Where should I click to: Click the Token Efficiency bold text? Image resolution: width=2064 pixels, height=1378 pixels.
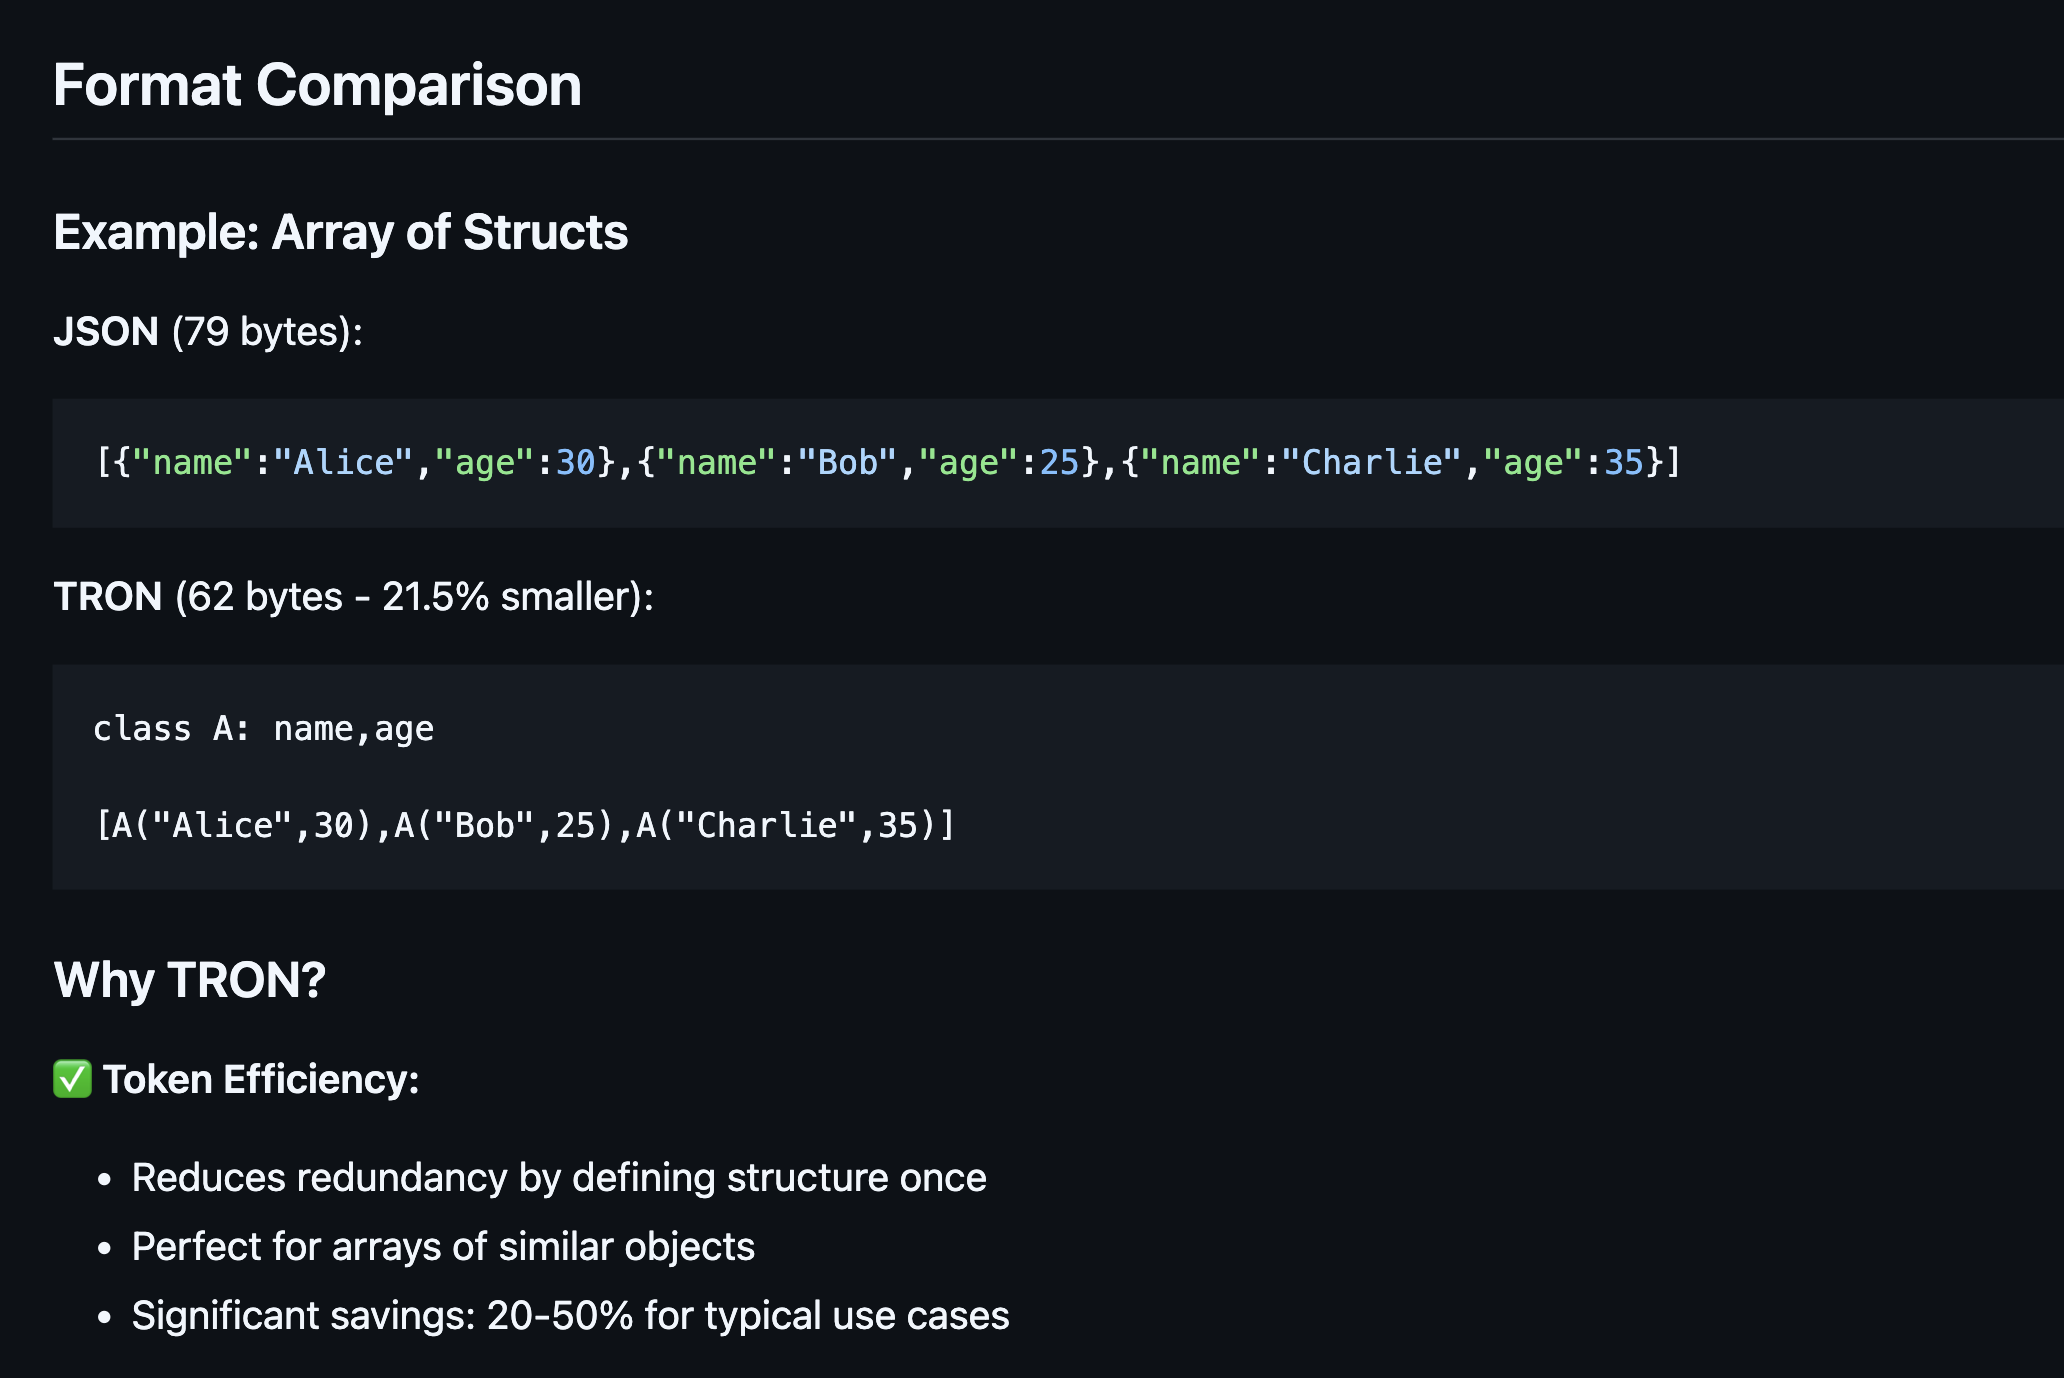260,1079
